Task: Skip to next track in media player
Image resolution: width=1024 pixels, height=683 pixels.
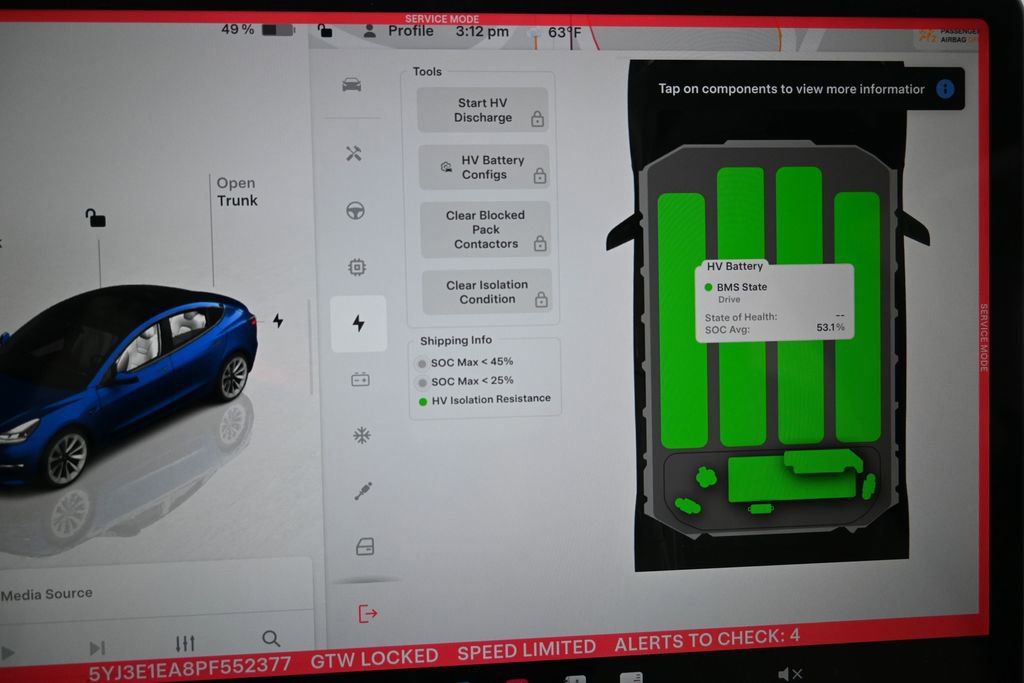Action: pyautogui.click(x=97, y=648)
